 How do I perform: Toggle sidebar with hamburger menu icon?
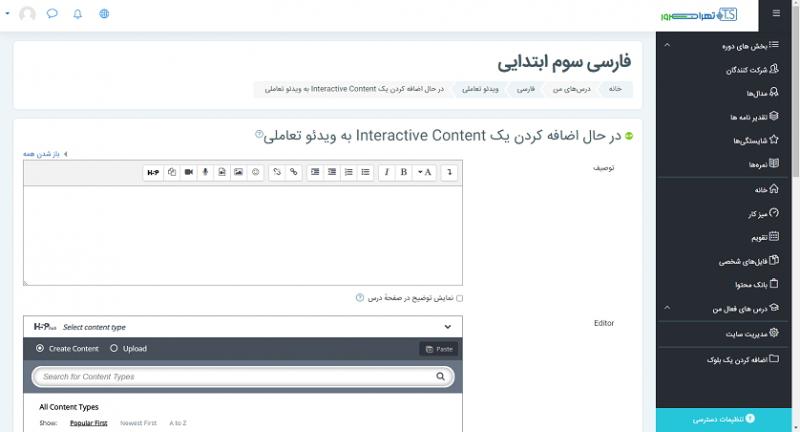776,13
